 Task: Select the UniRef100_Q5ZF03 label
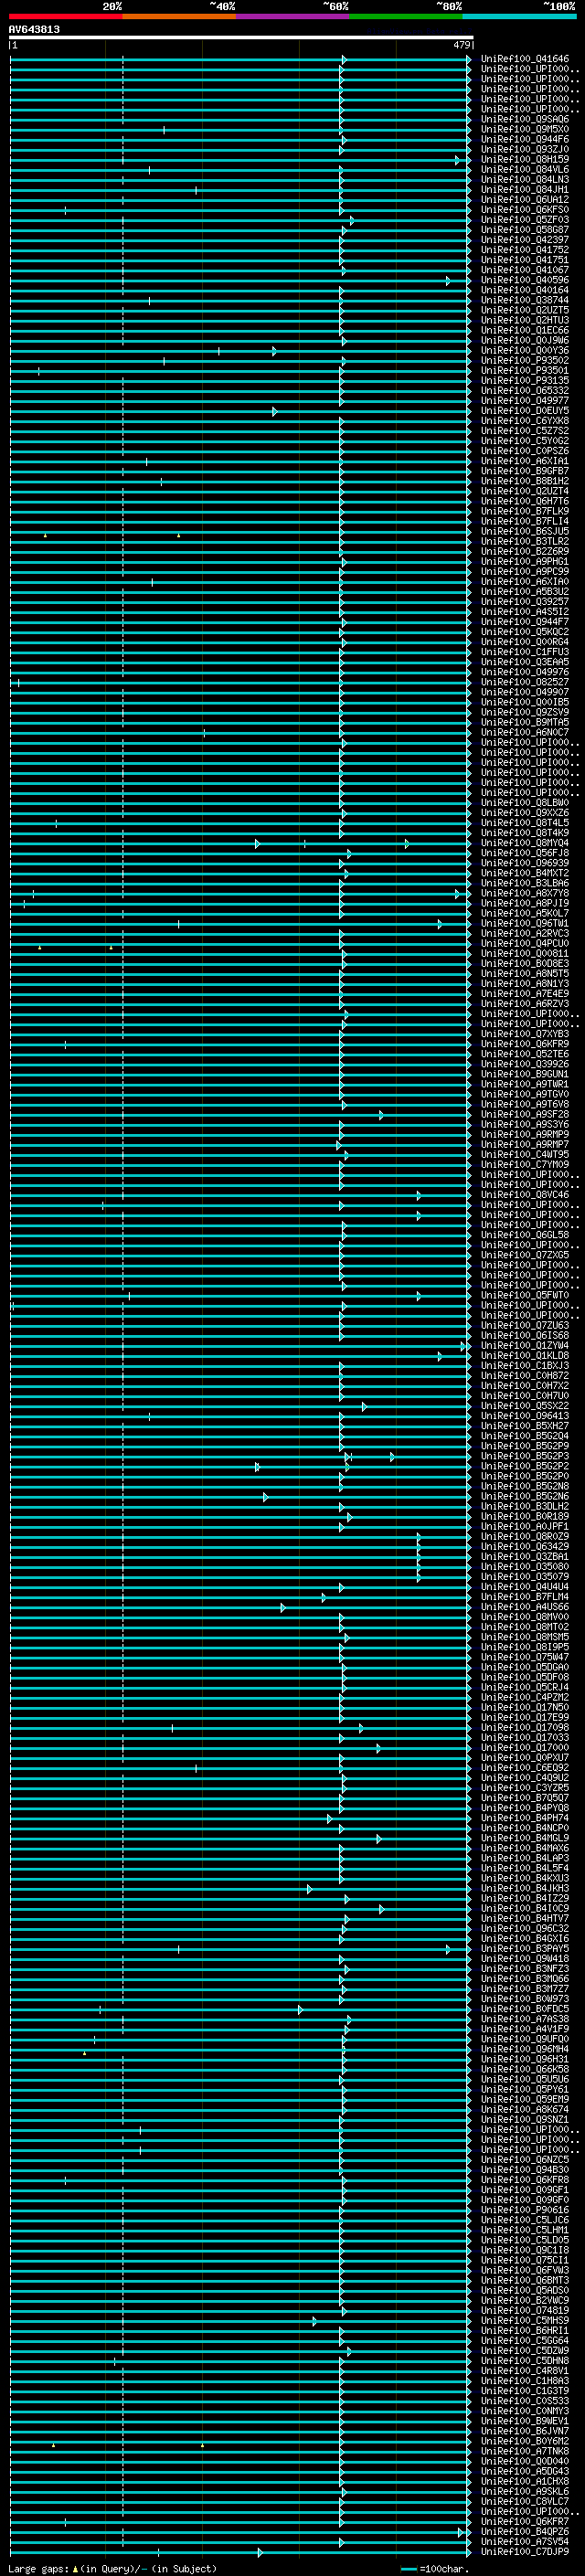[x=525, y=220]
